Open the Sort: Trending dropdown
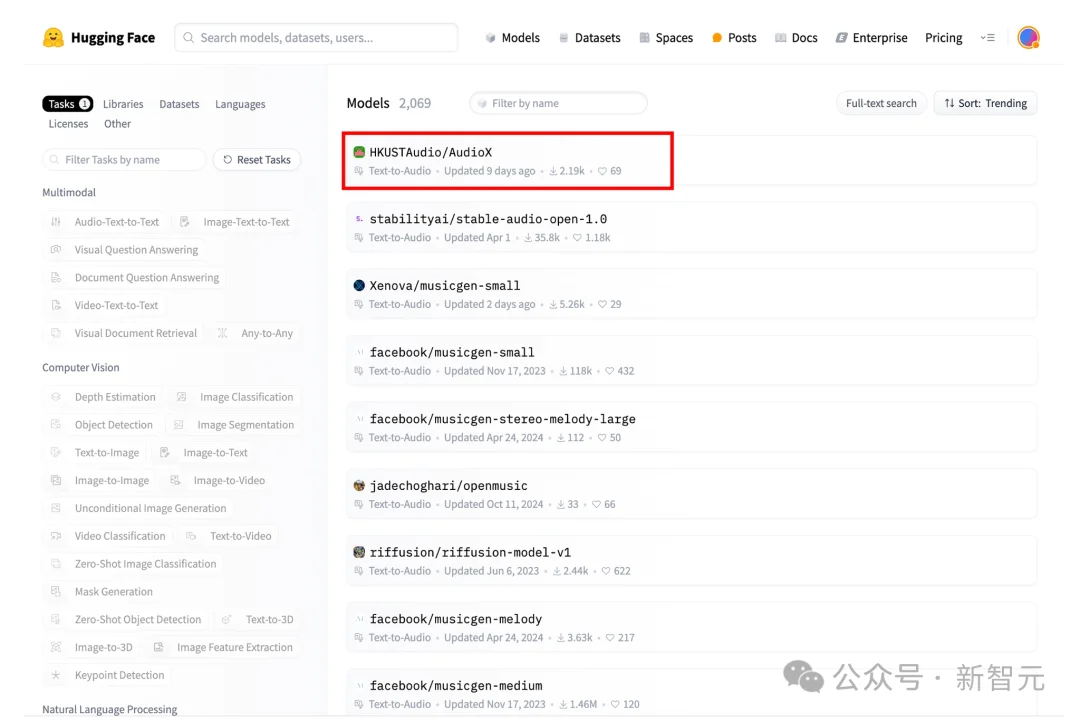The image size is (1080, 721). pyautogui.click(x=985, y=103)
